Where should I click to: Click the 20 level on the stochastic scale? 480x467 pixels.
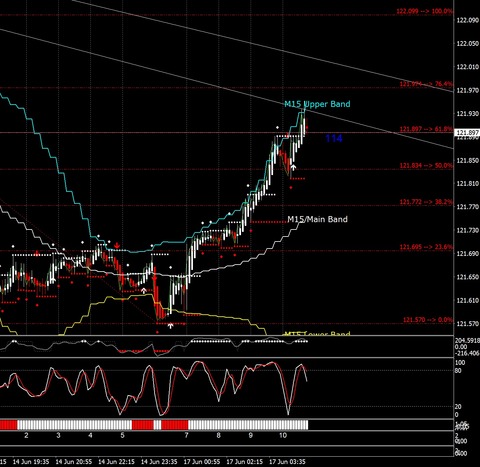pos(458,407)
